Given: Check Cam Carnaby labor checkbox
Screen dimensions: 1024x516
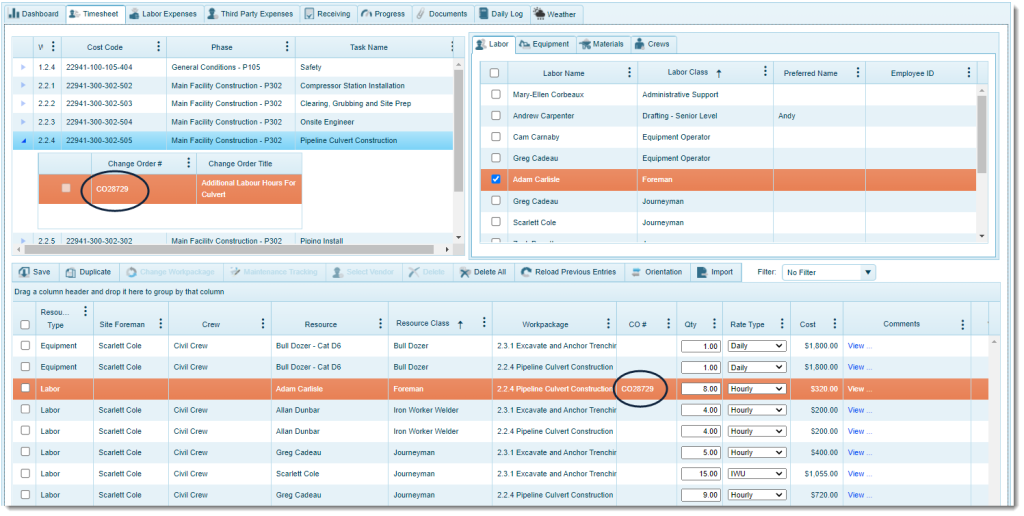Looking at the screenshot, I should coord(496,137).
